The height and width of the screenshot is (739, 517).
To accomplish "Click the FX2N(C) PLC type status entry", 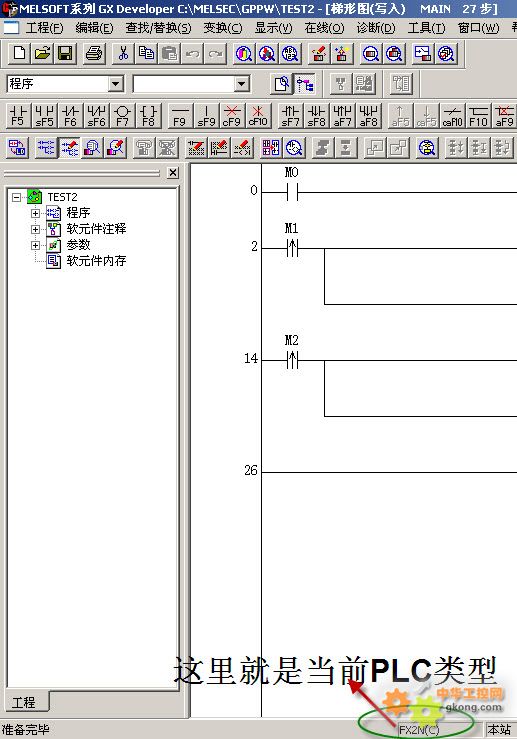I will tap(419, 730).
